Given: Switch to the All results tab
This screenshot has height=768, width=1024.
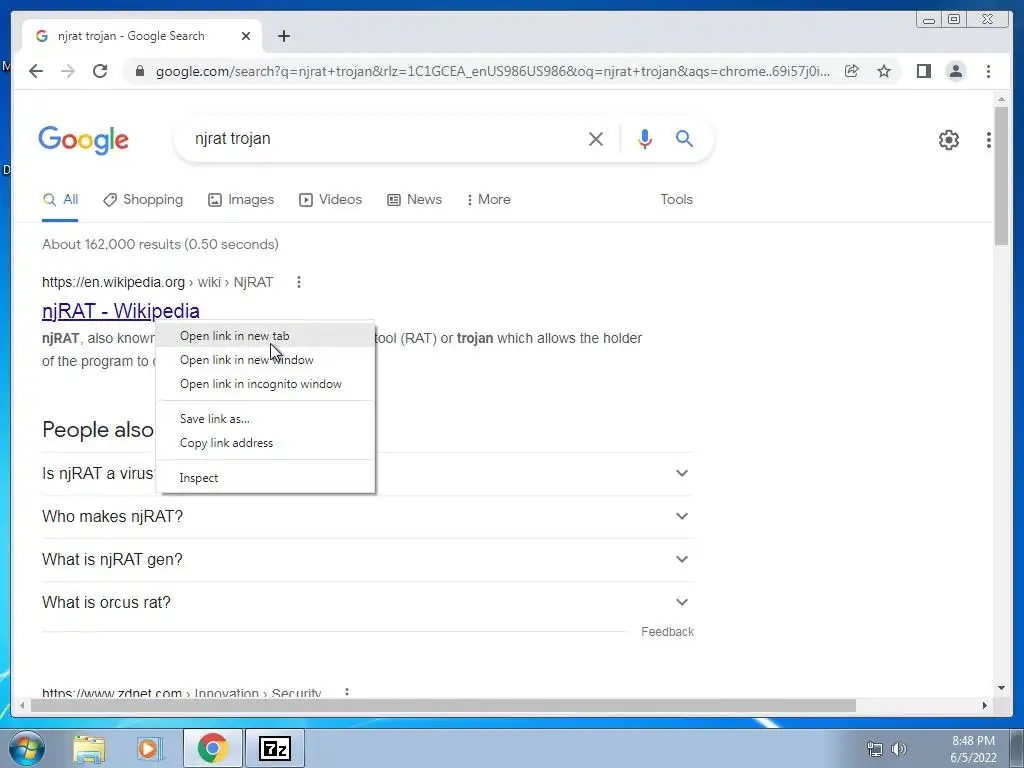Looking at the screenshot, I should 60,200.
